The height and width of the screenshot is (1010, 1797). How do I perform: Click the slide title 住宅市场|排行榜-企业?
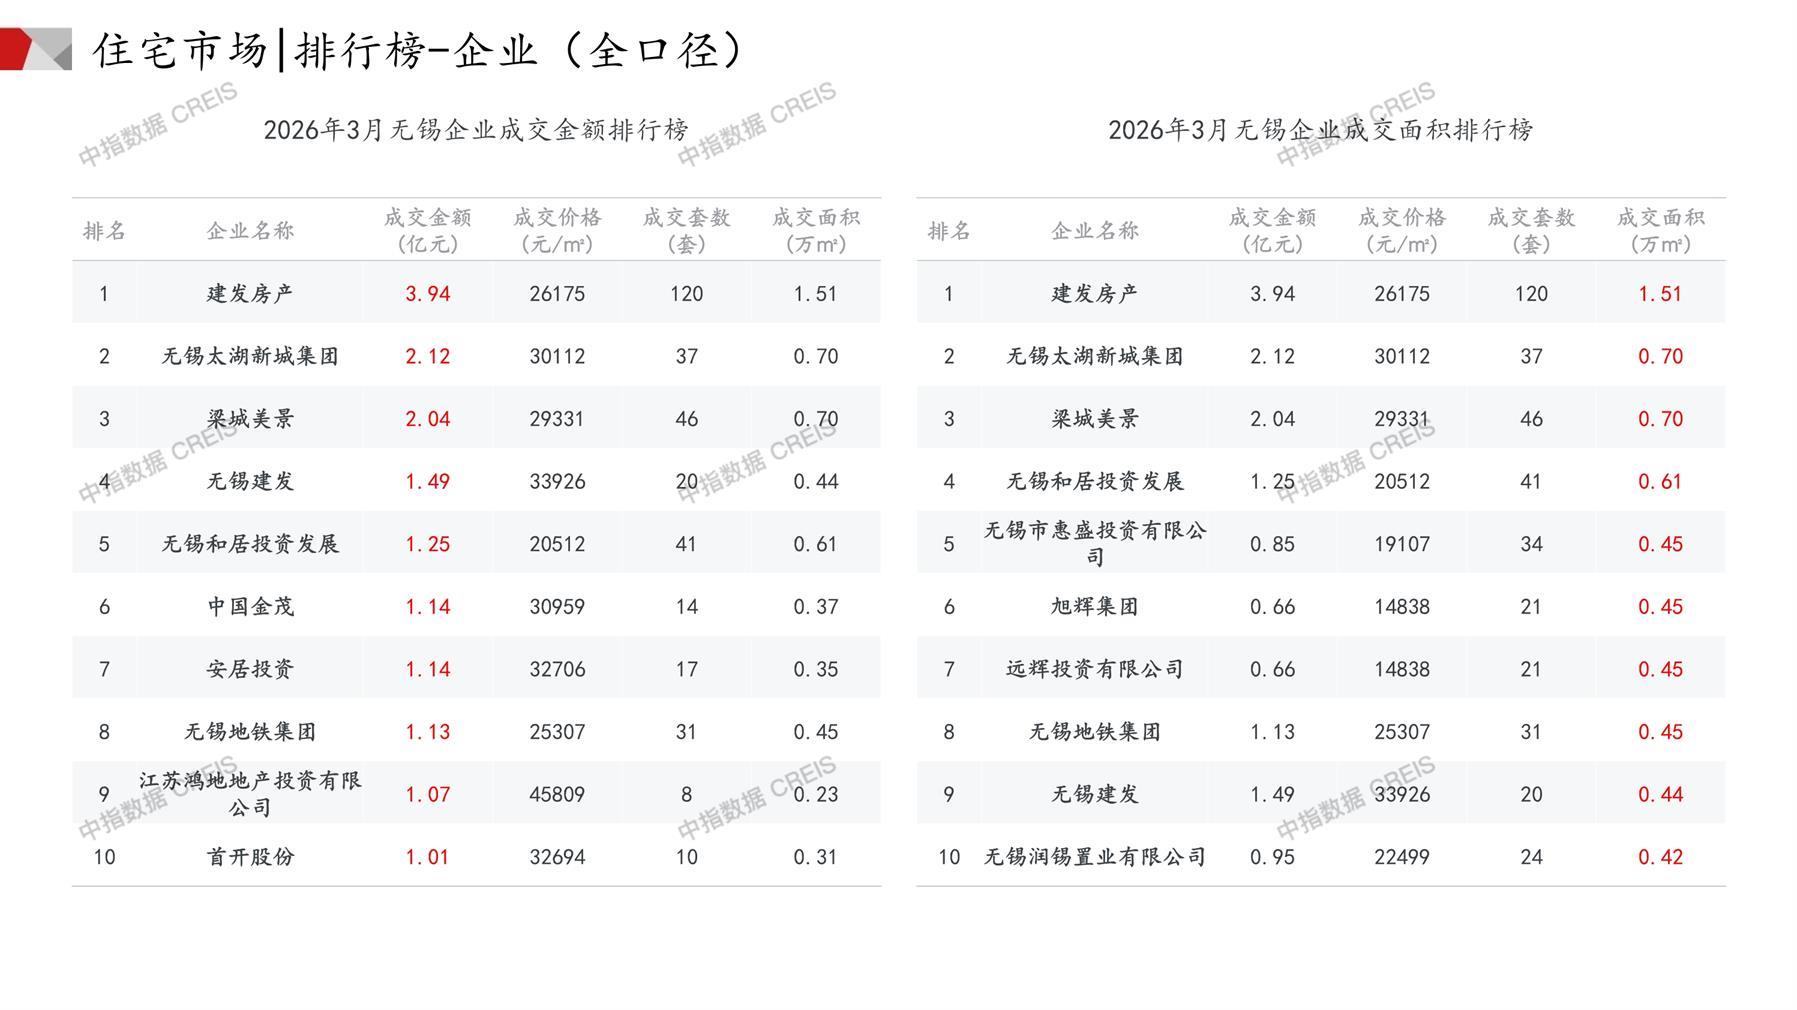[x=420, y=50]
